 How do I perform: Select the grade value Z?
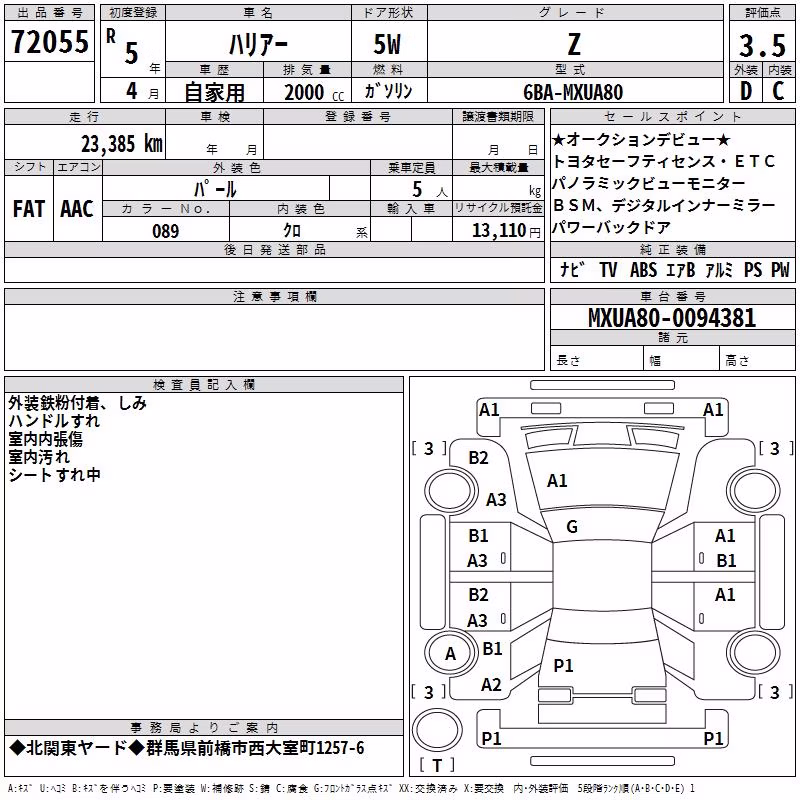(x=574, y=44)
